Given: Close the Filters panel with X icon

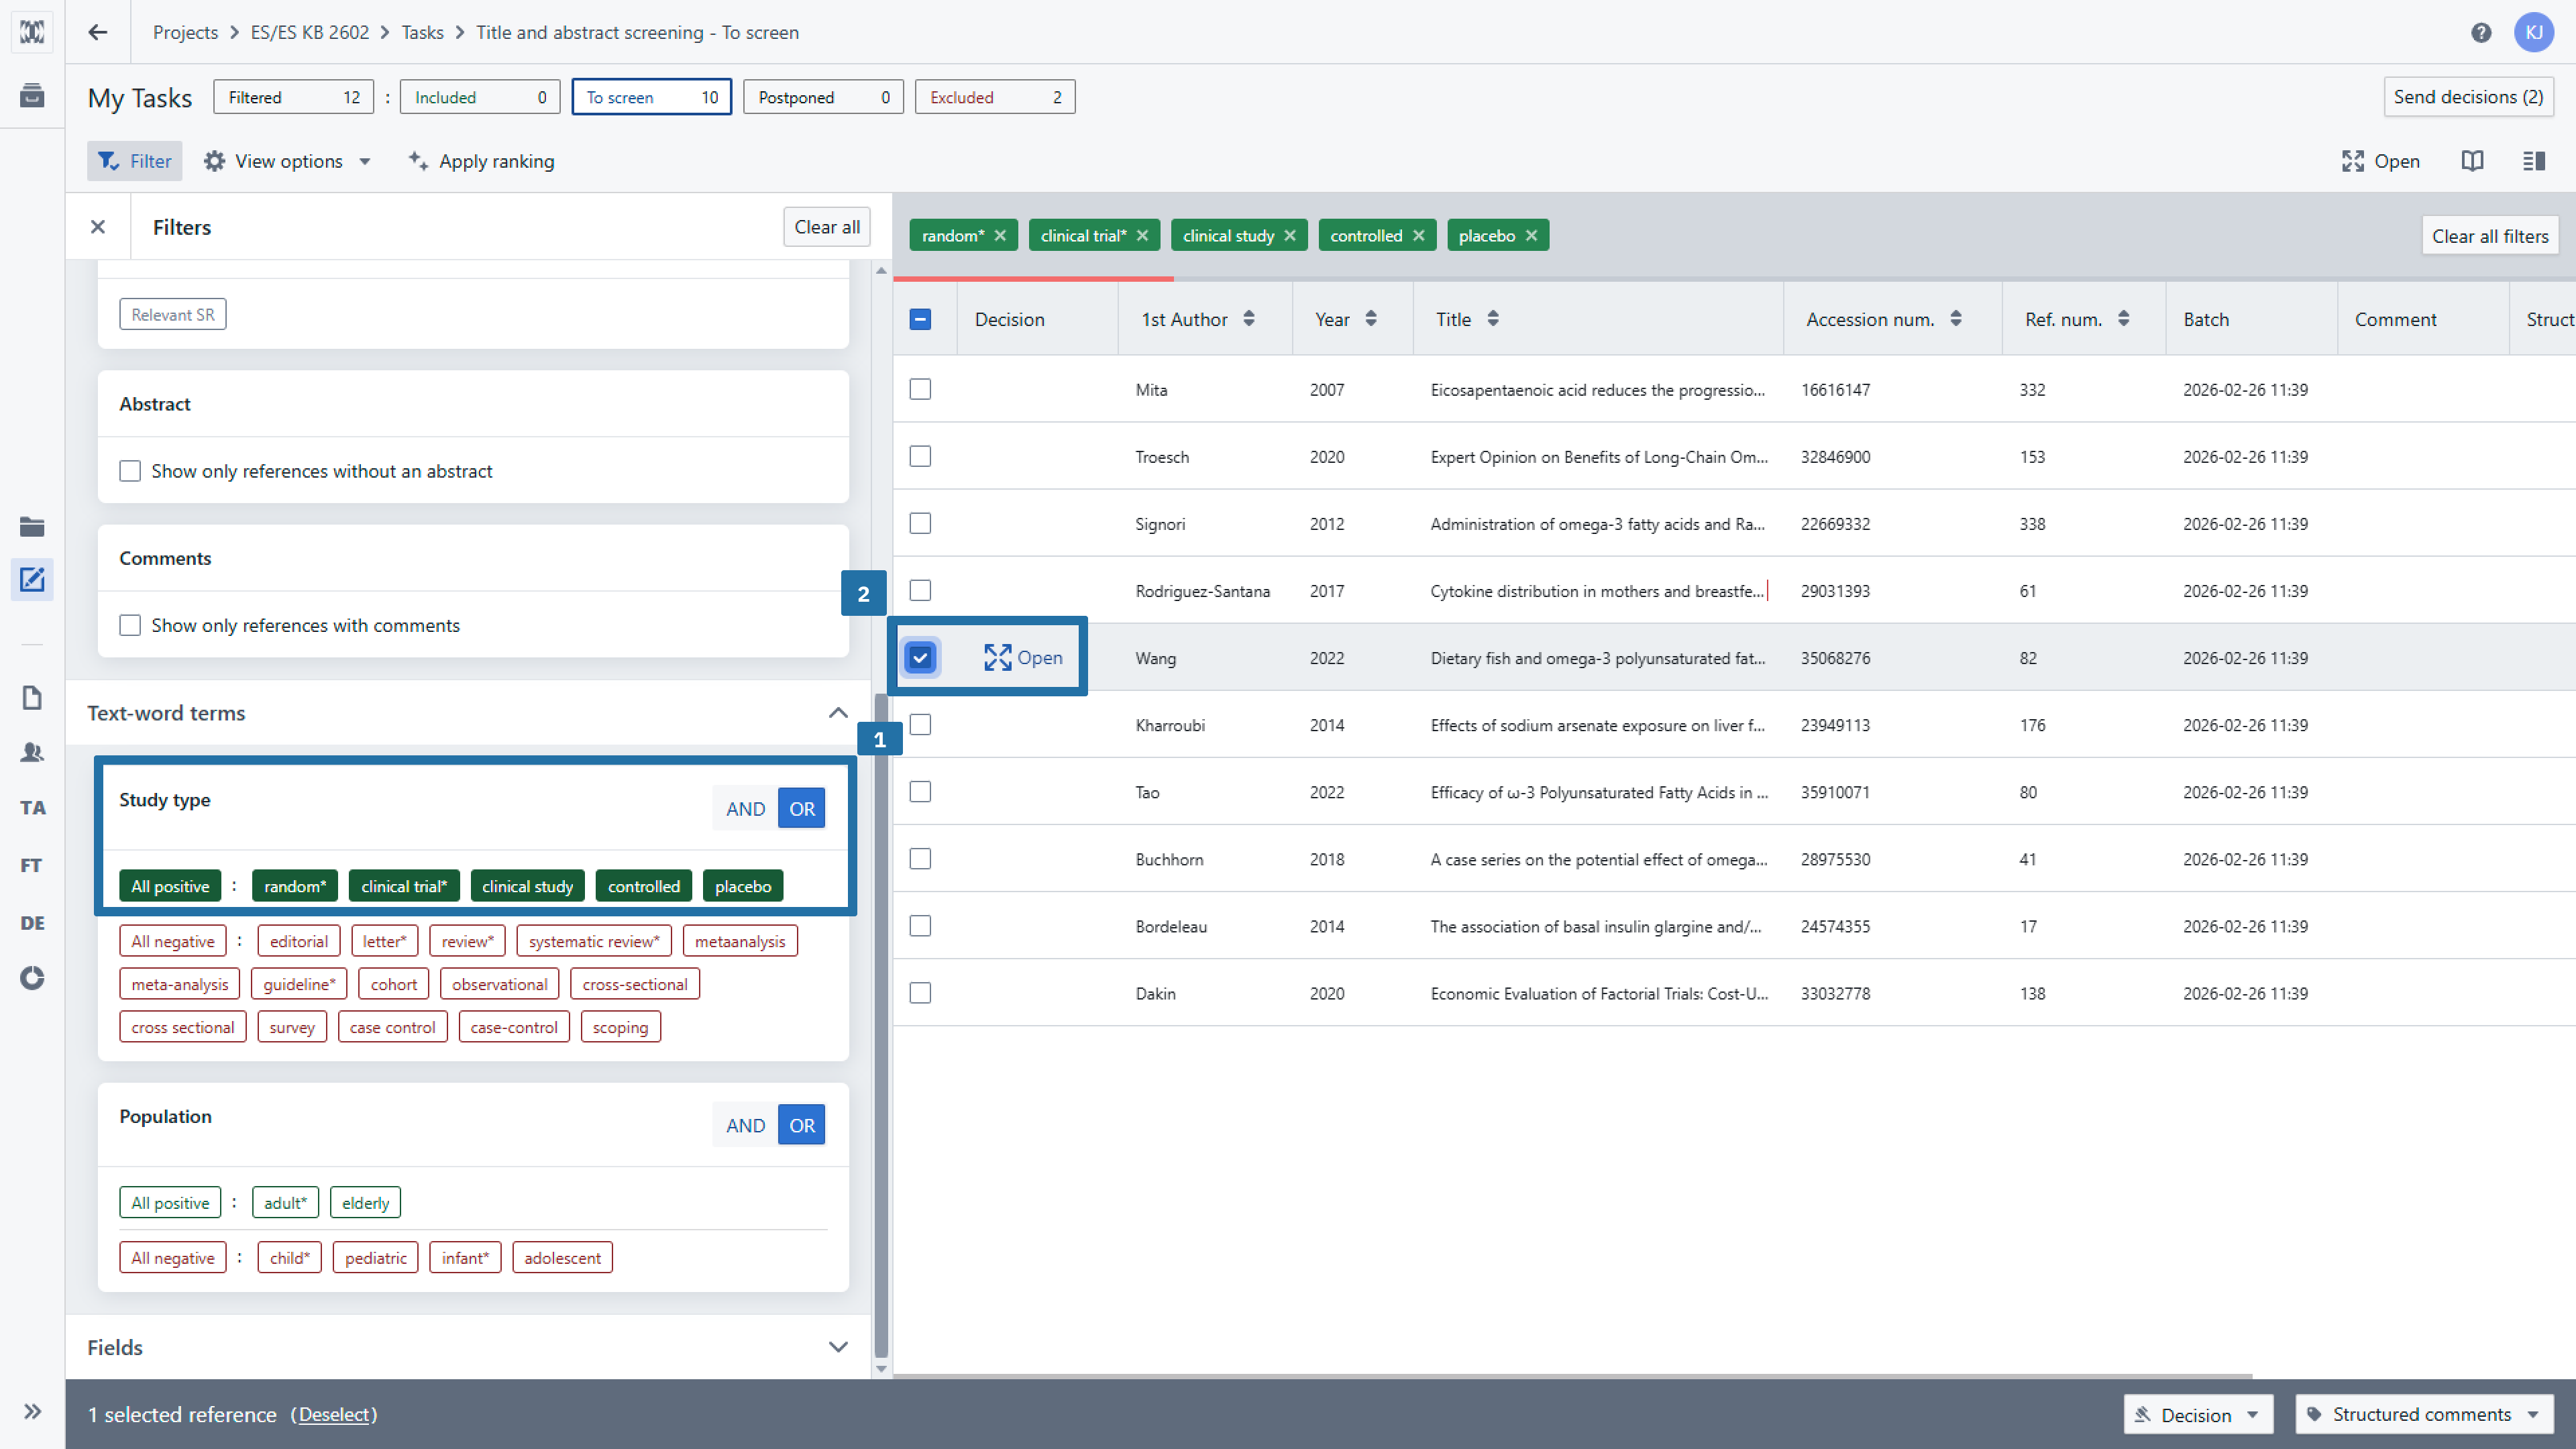Looking at the screenshot, I should [x=98, y=227].
